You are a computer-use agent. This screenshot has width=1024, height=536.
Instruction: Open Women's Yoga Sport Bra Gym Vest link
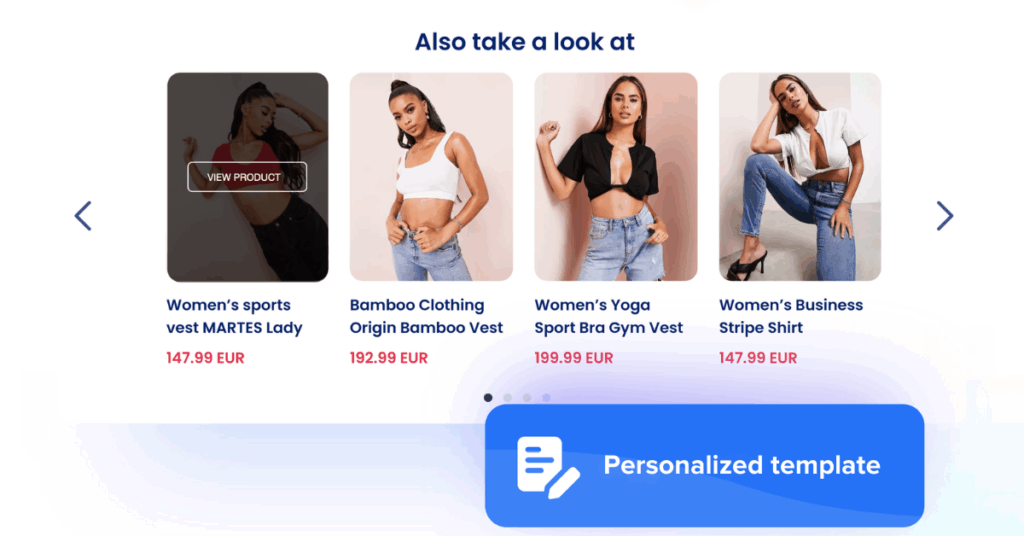pos(609,316)
